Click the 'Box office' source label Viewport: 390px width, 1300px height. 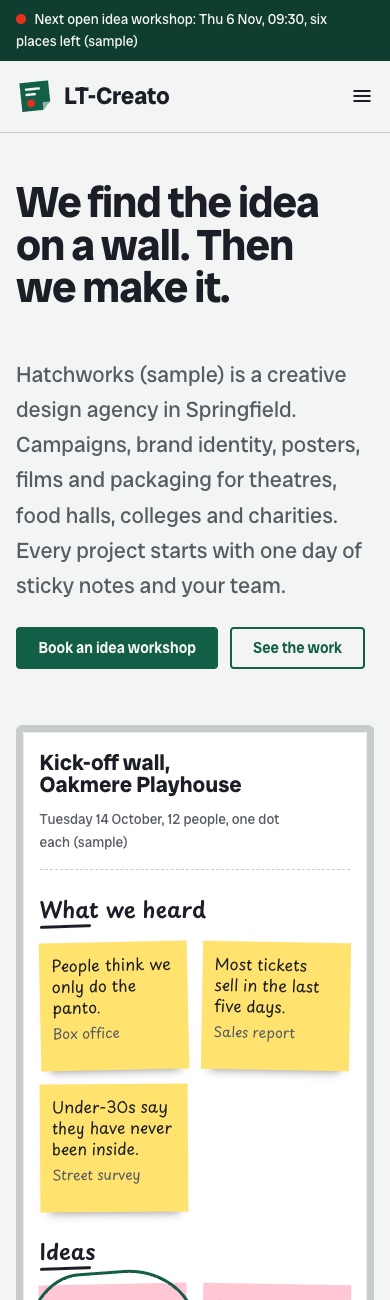86,1034
